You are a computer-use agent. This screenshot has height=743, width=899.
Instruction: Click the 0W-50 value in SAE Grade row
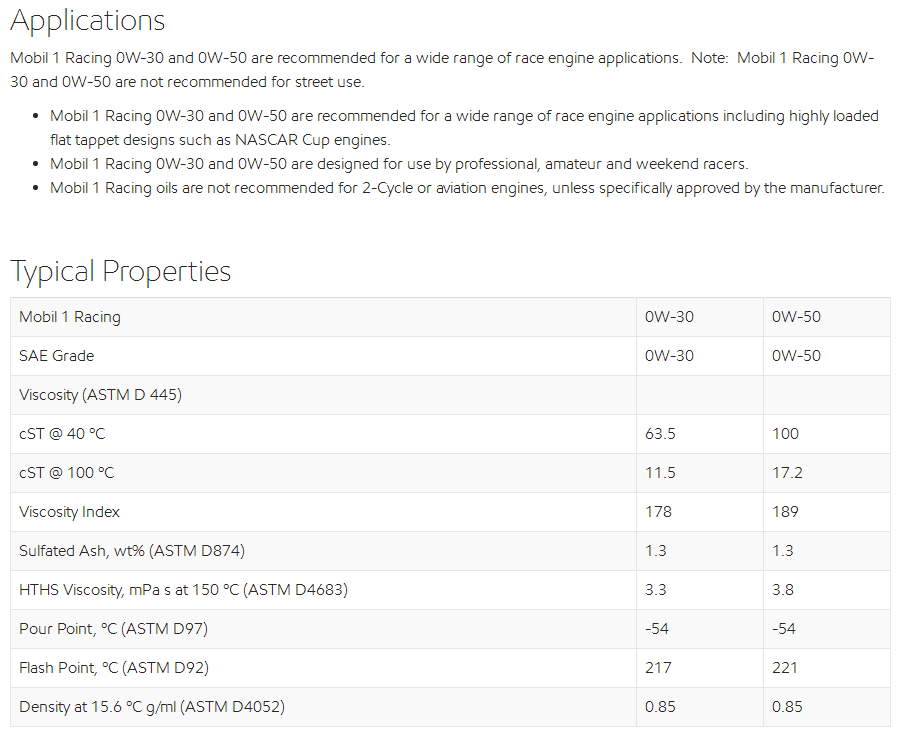[796, 356]
